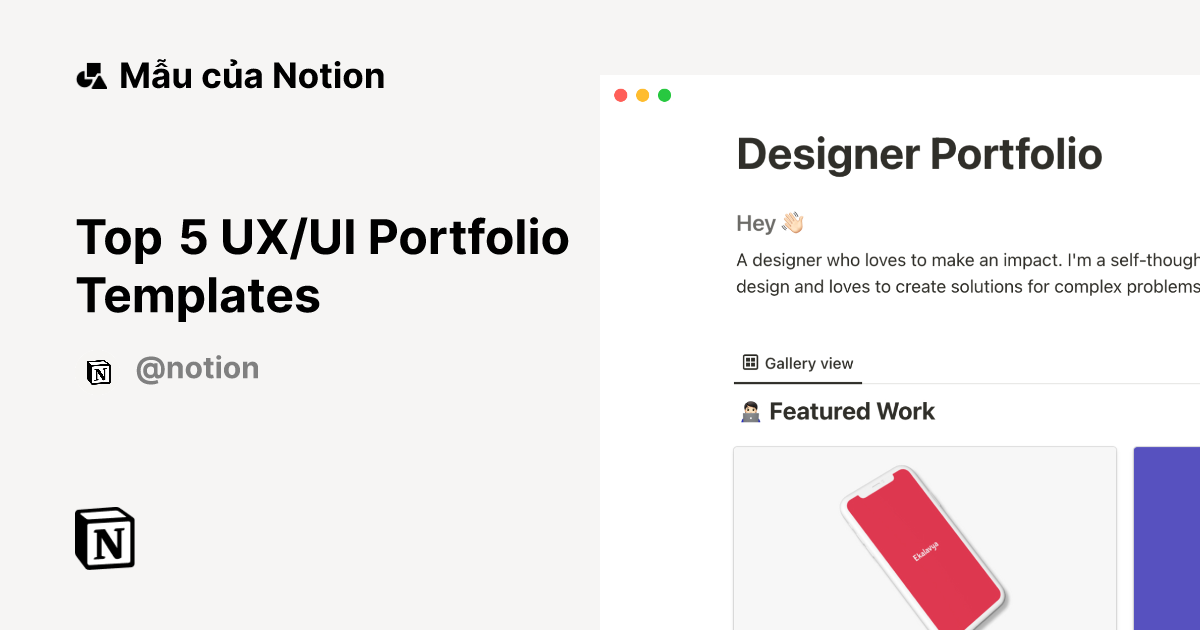1200x630 pixels.
Task: Click the Top 5 UX/UI Portfolio Templates title
Action: 322,267
